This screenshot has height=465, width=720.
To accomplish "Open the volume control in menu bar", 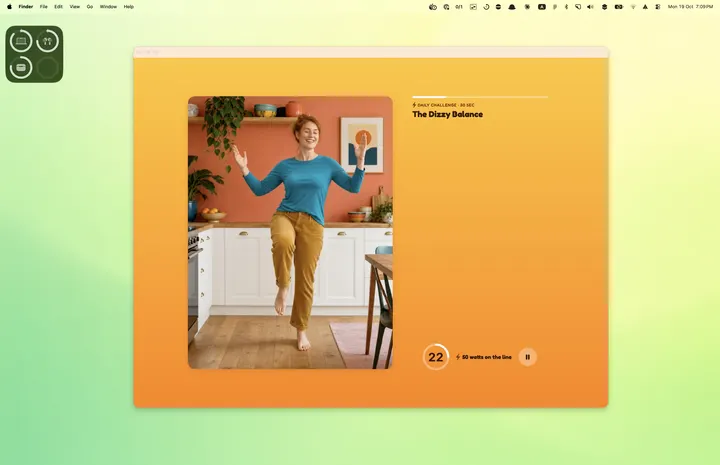I will (x=591, y=7).
